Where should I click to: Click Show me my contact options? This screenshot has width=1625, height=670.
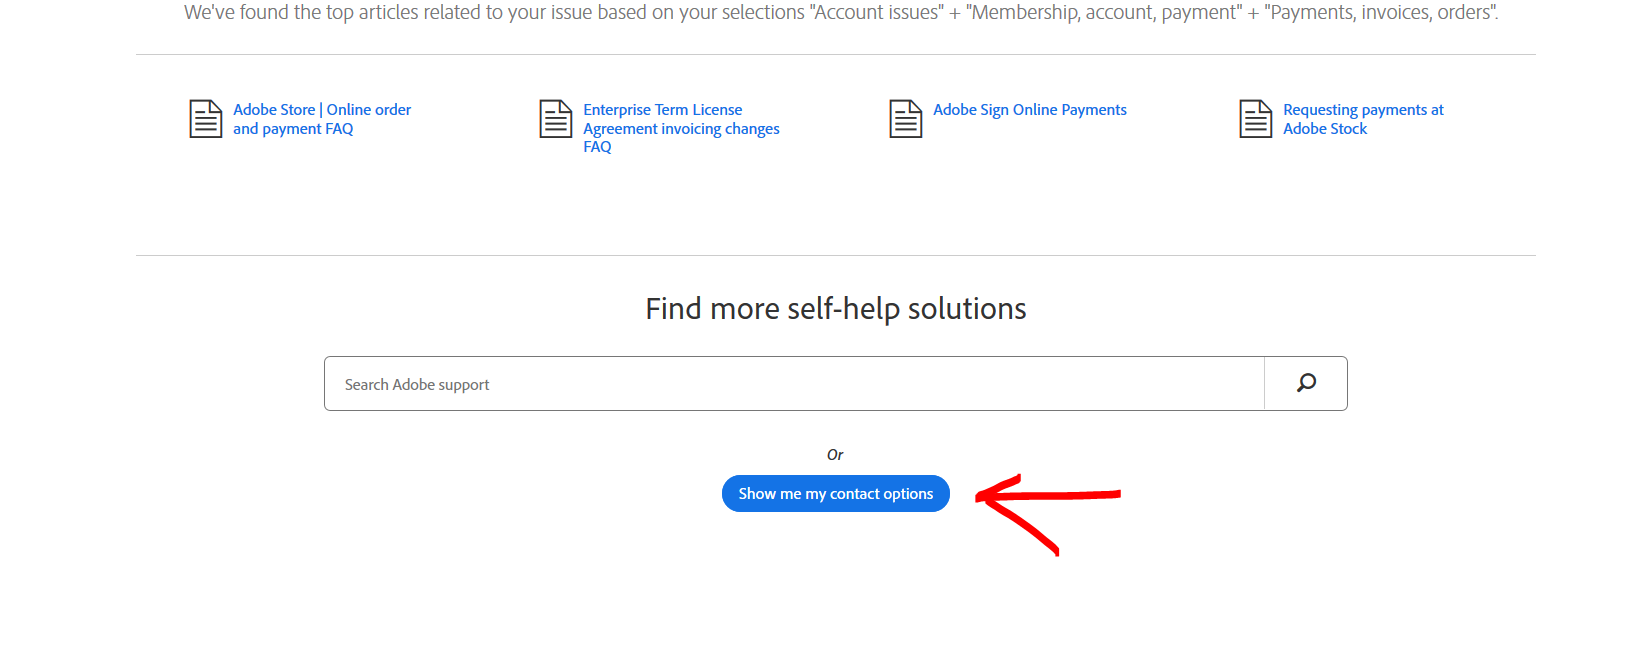point(835,493)
